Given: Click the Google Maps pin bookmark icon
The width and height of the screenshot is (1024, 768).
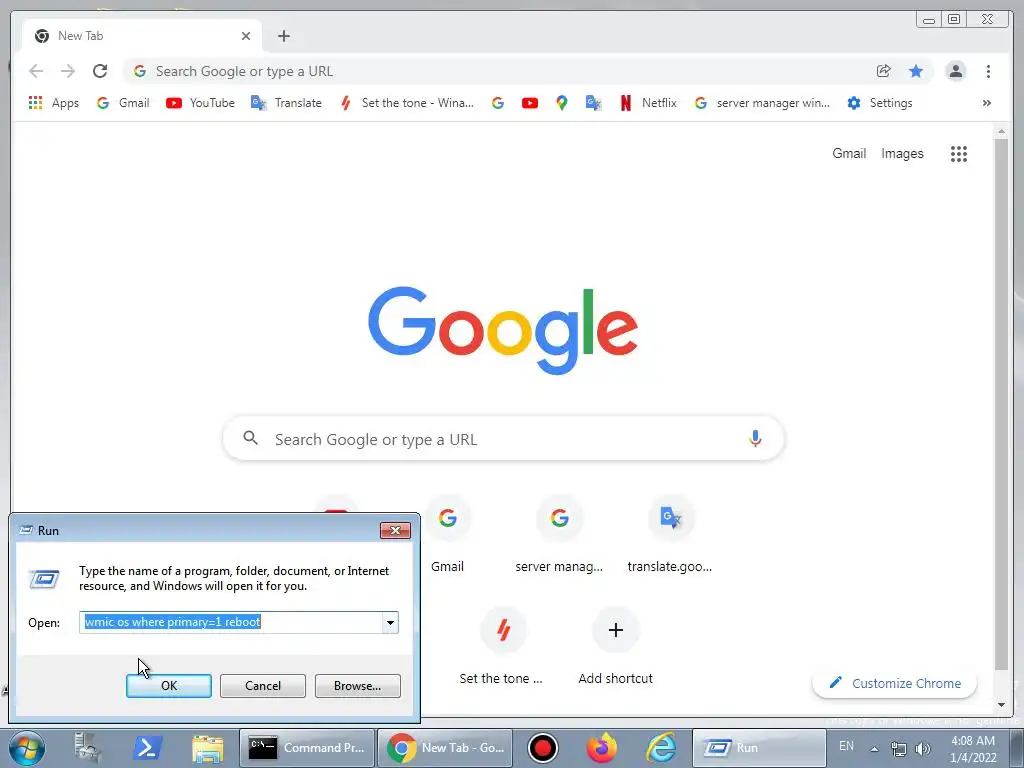Looking at the screenshot, I should 562,103.
